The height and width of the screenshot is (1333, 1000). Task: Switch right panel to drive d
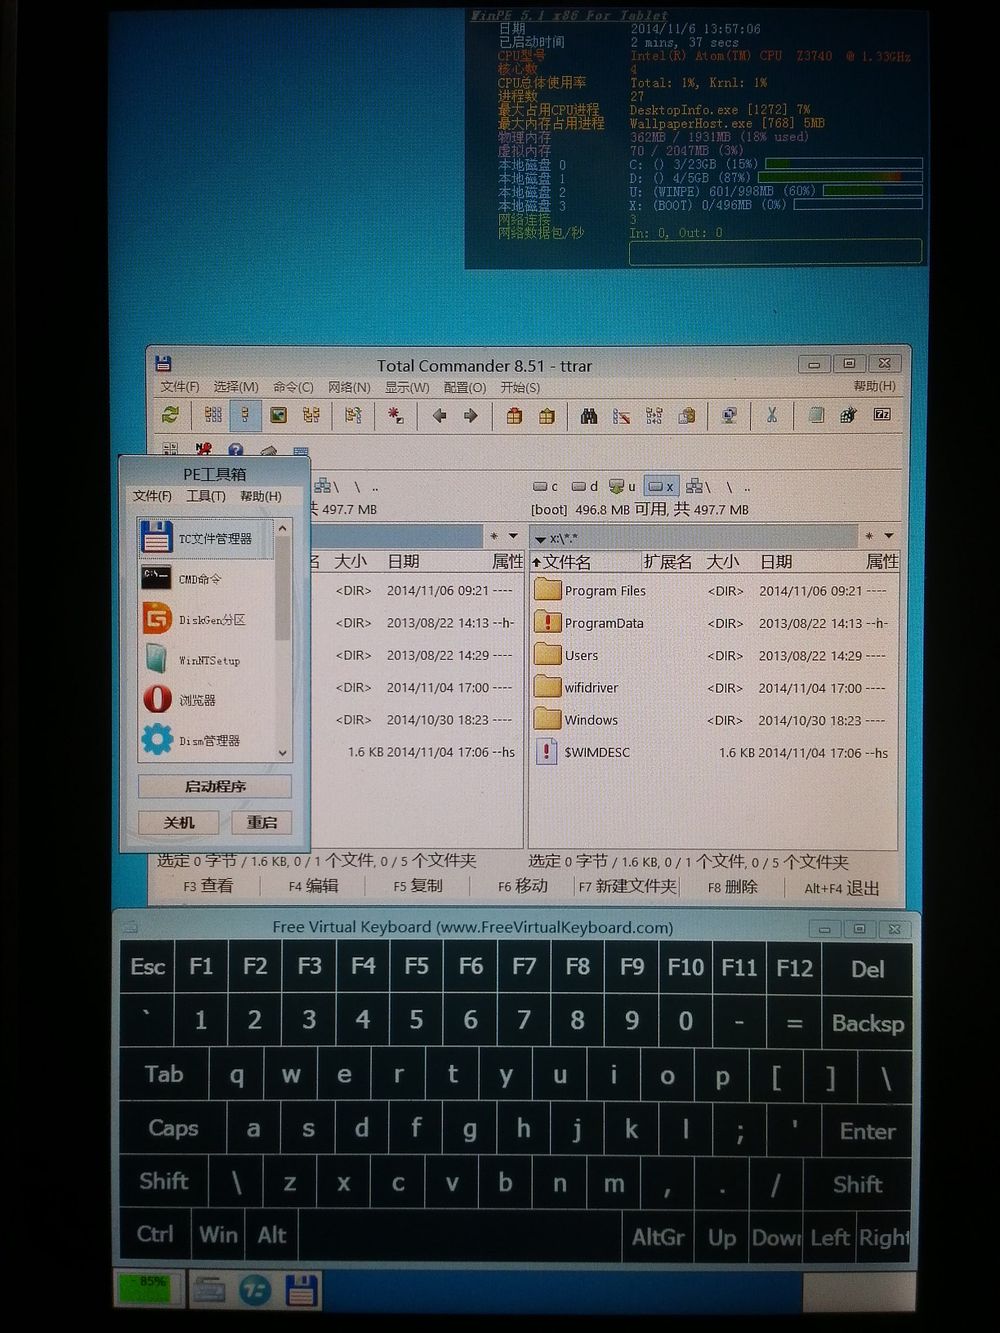click(584, 487)
